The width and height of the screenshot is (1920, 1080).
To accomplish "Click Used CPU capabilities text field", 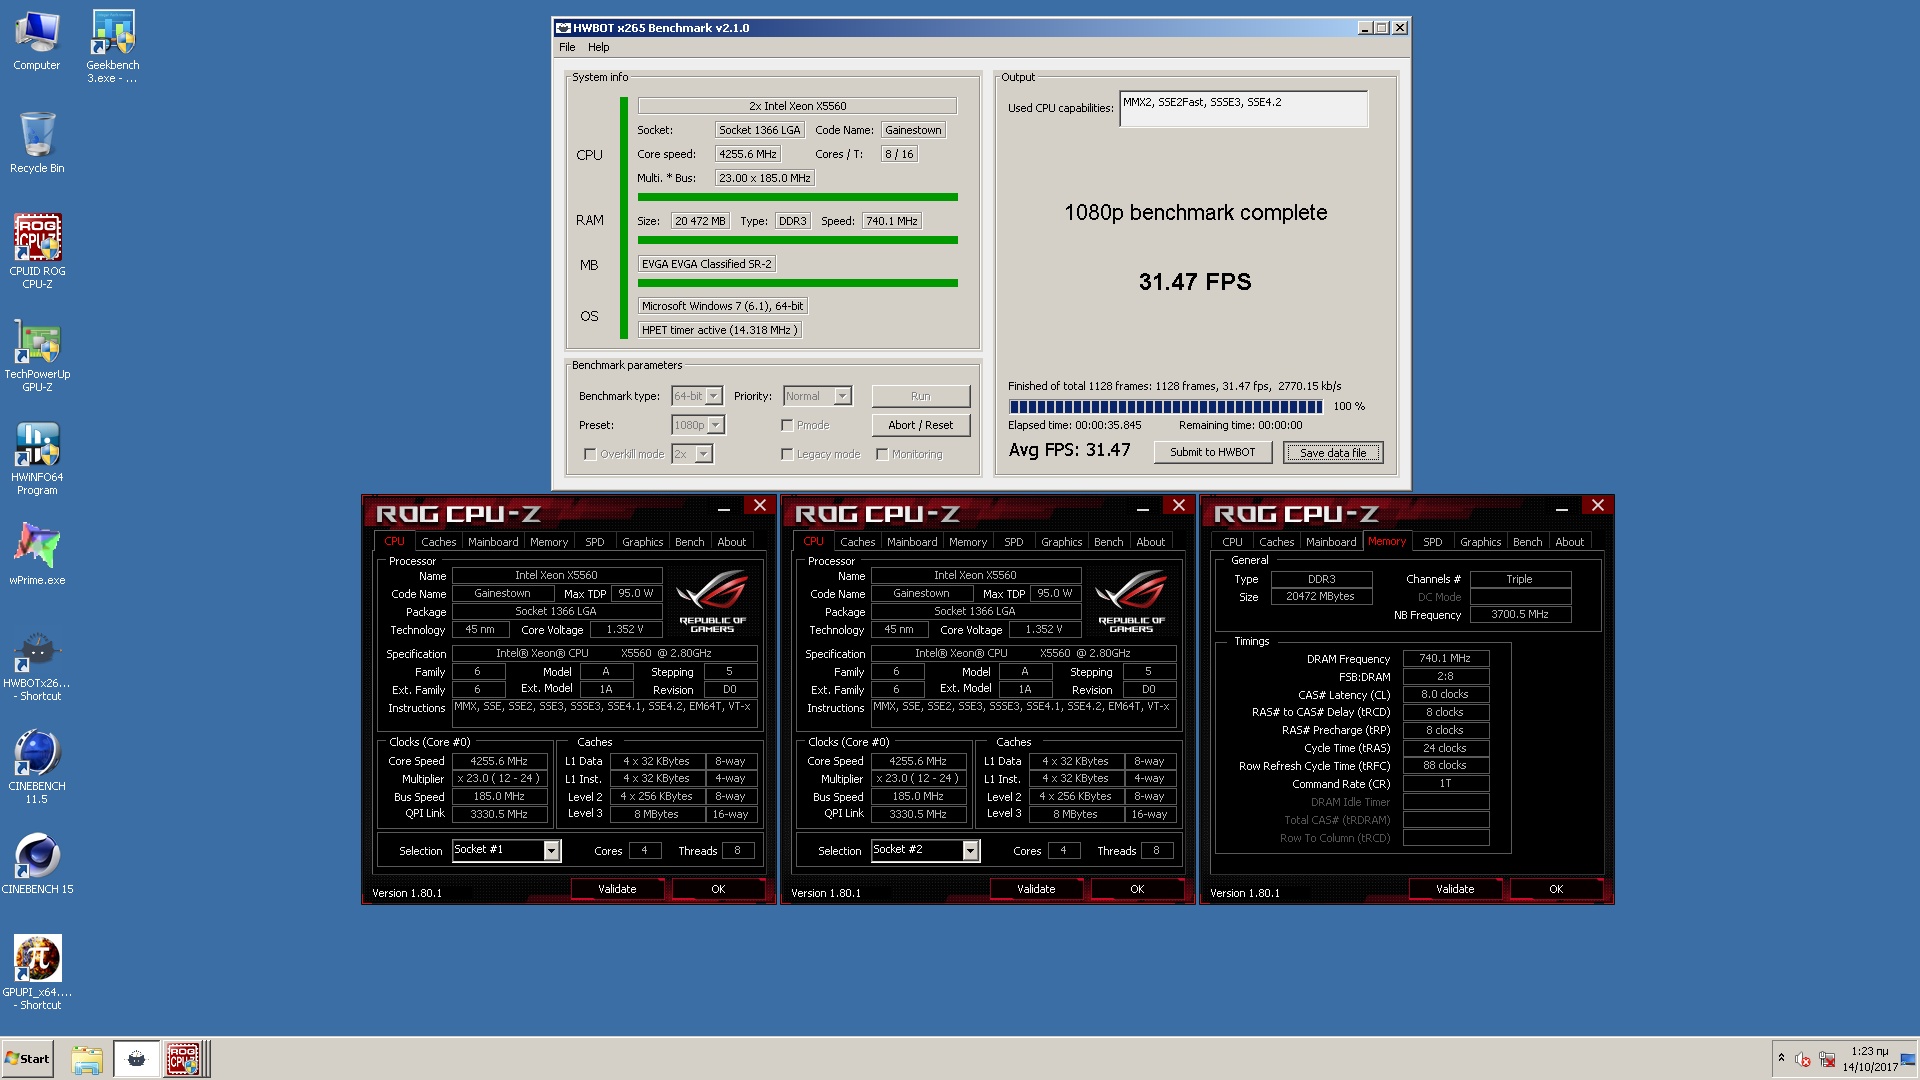I will [1243, 109].
